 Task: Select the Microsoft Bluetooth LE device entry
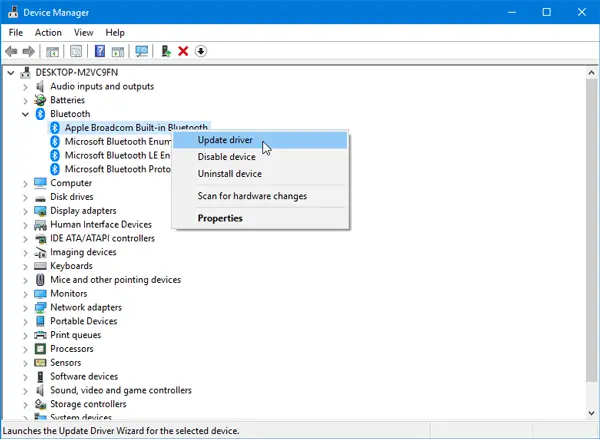[x=117, y=155]
